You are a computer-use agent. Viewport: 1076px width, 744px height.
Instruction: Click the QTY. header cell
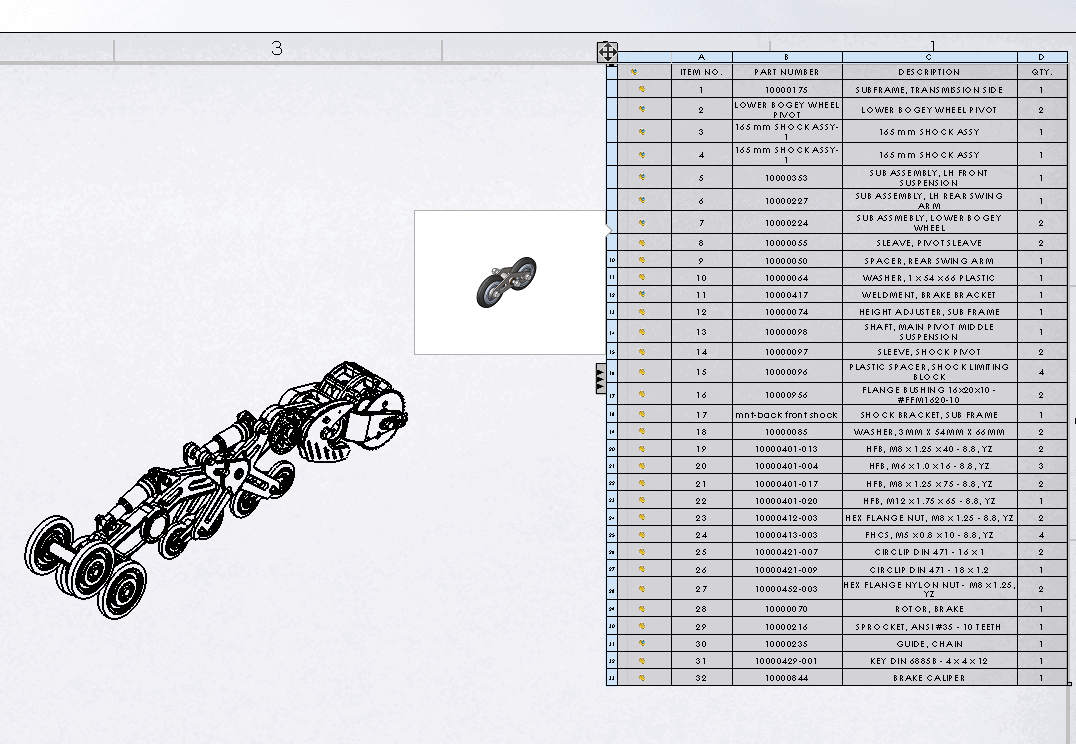coord(1042,71)
